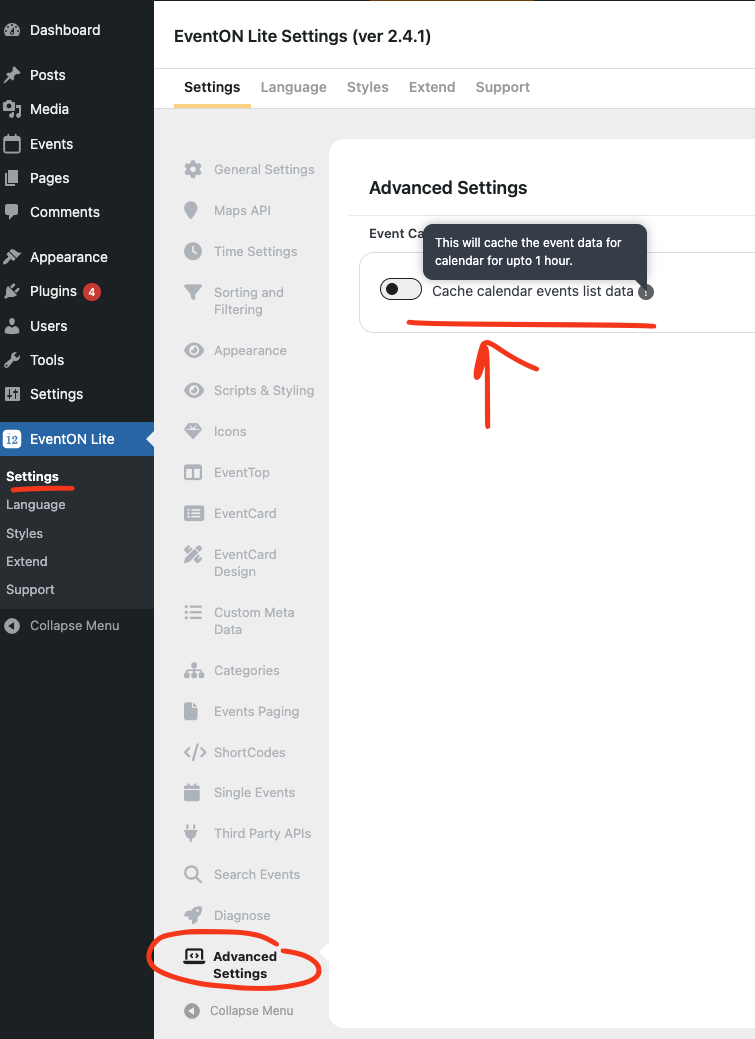
Task: Click the General Settings gear icon
Action: coord(193,169)
